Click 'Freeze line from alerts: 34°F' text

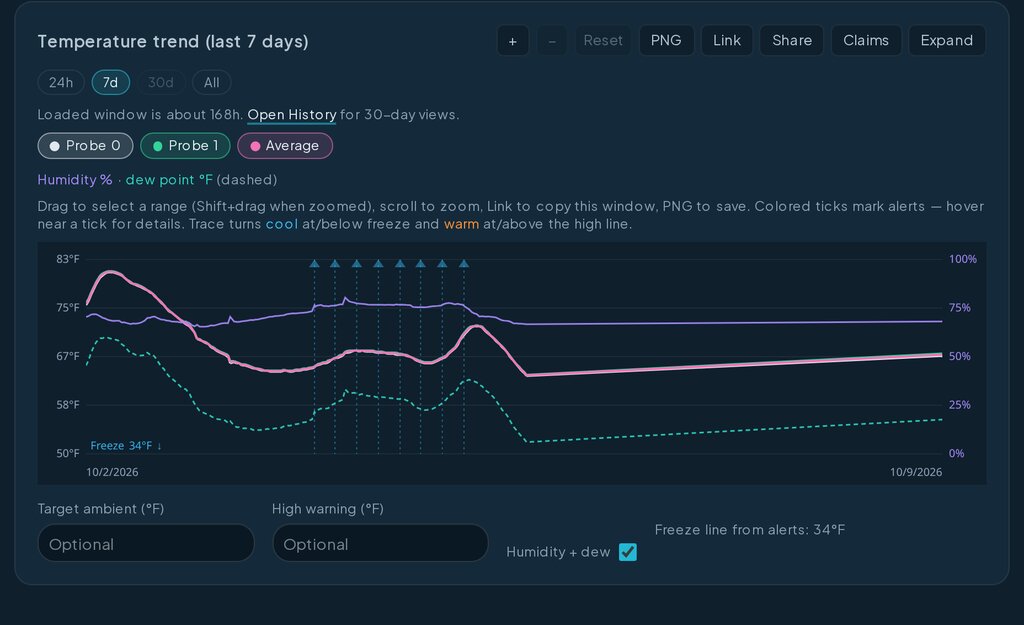coord(750,530)
